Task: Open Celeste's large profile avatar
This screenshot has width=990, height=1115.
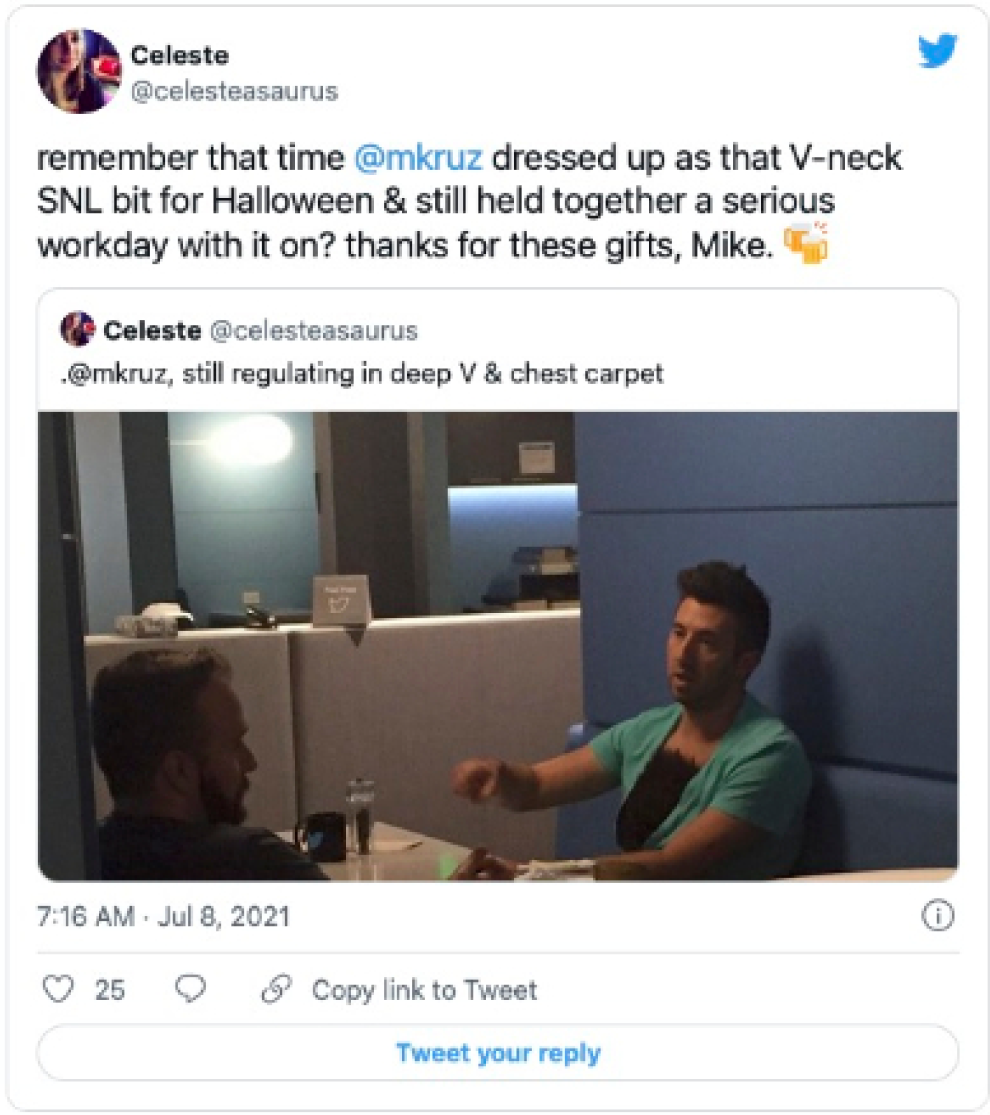Action: click(x=80, y=72)
